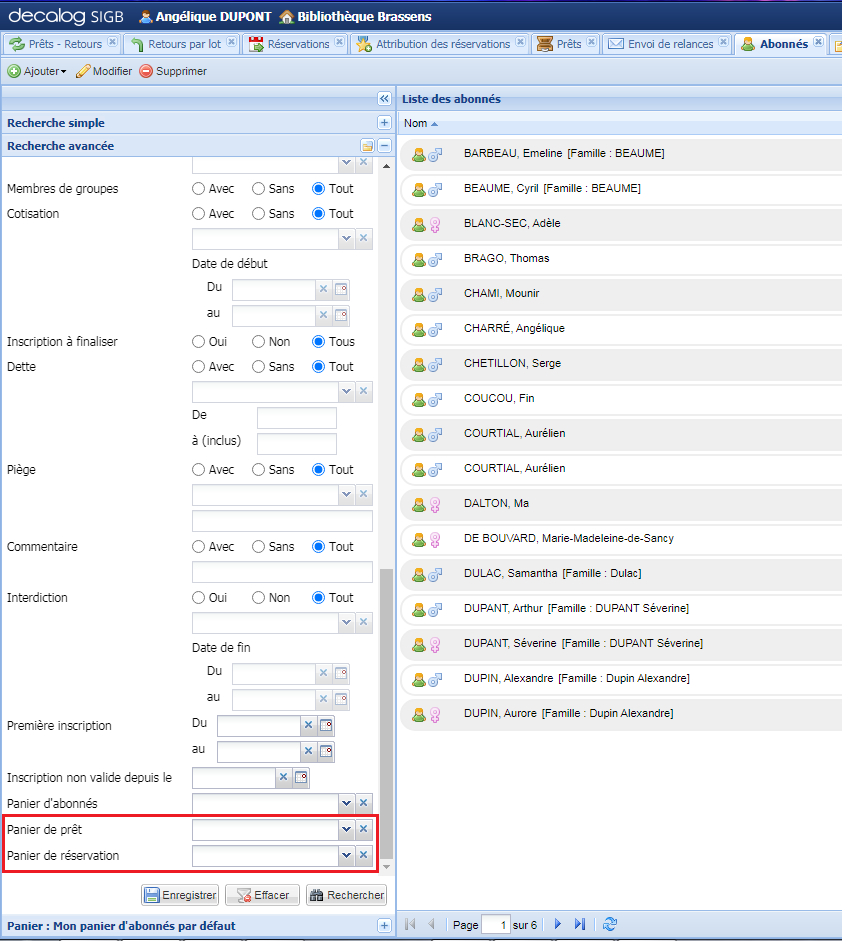Screen dimensions: 842x941
Task: Jump to last page of subscriber list
Action: (x=580, y=925)
